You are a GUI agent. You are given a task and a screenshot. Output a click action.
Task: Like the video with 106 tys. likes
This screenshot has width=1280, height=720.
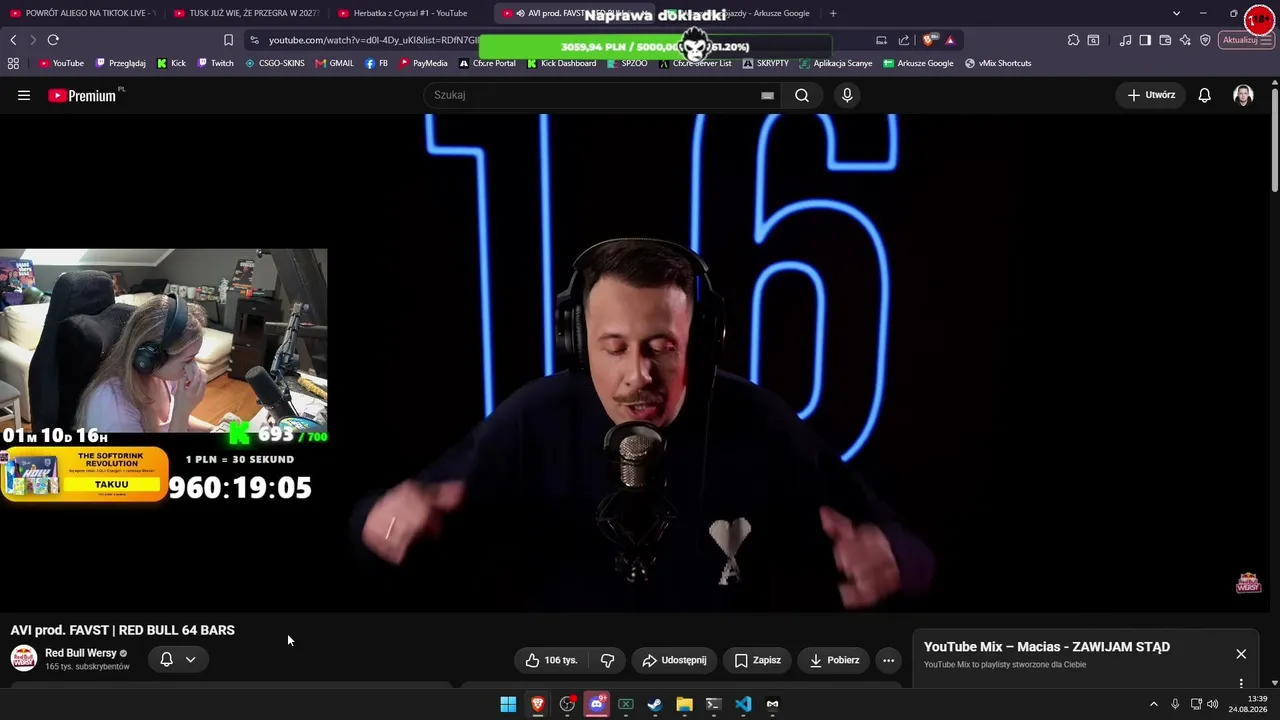point(552,660)
